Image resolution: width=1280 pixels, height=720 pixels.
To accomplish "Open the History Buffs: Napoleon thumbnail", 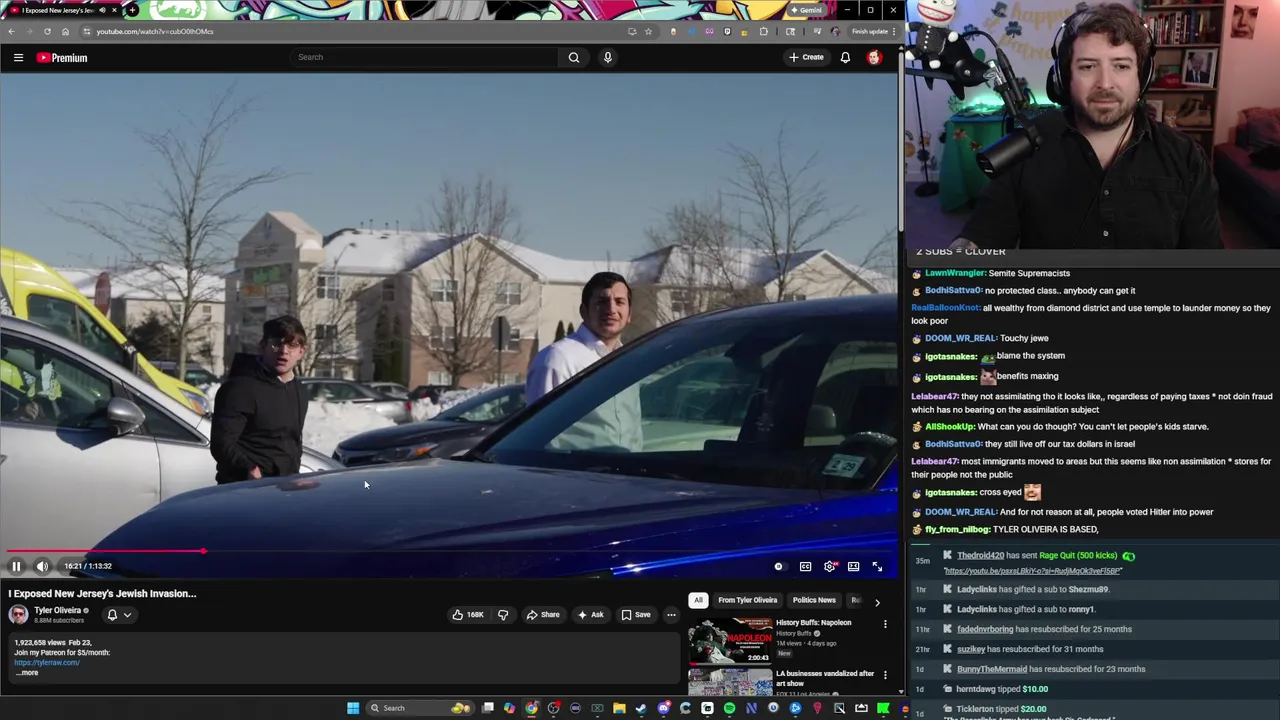I will (730, 640).
